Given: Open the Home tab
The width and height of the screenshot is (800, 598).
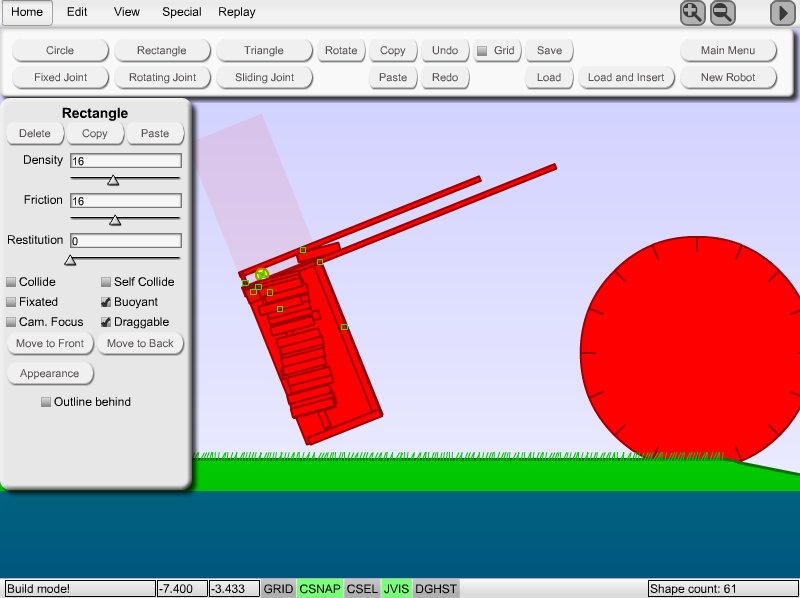Looking at the screenshot, I should [27, 12].
